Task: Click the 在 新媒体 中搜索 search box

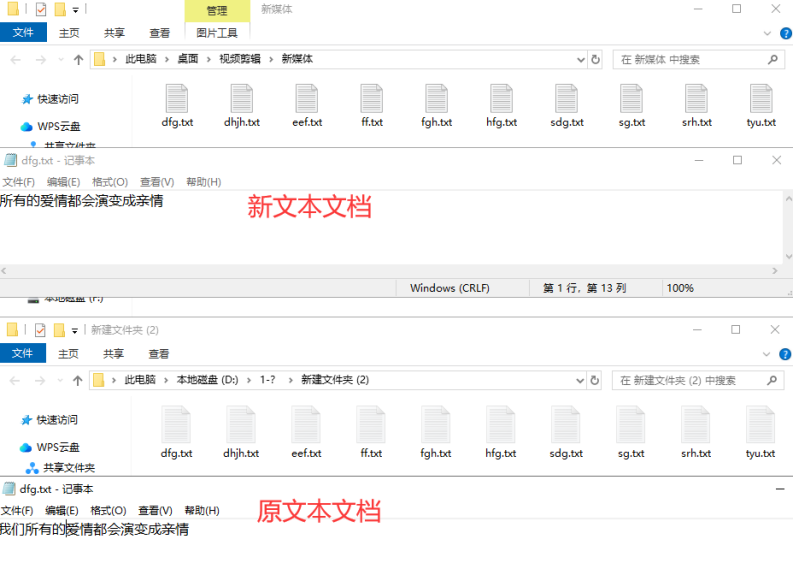Action: [690, 60]
